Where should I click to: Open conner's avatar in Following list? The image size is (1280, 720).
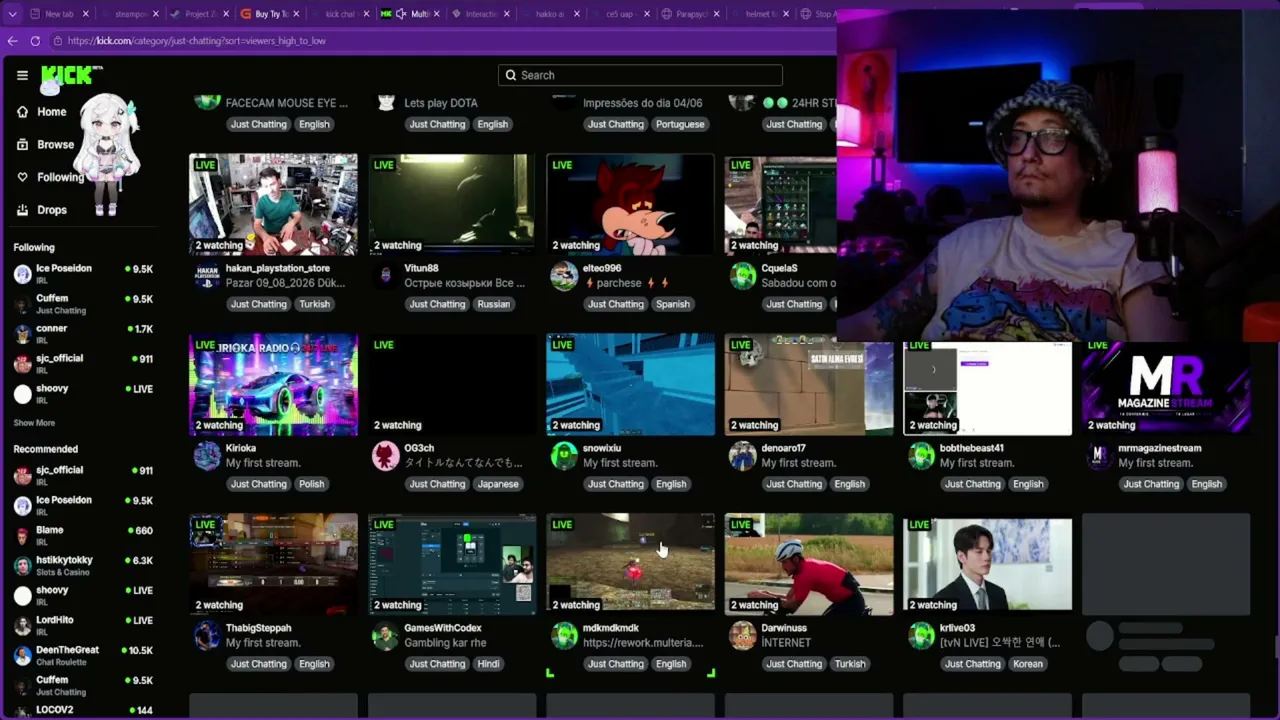pos(23,334)
